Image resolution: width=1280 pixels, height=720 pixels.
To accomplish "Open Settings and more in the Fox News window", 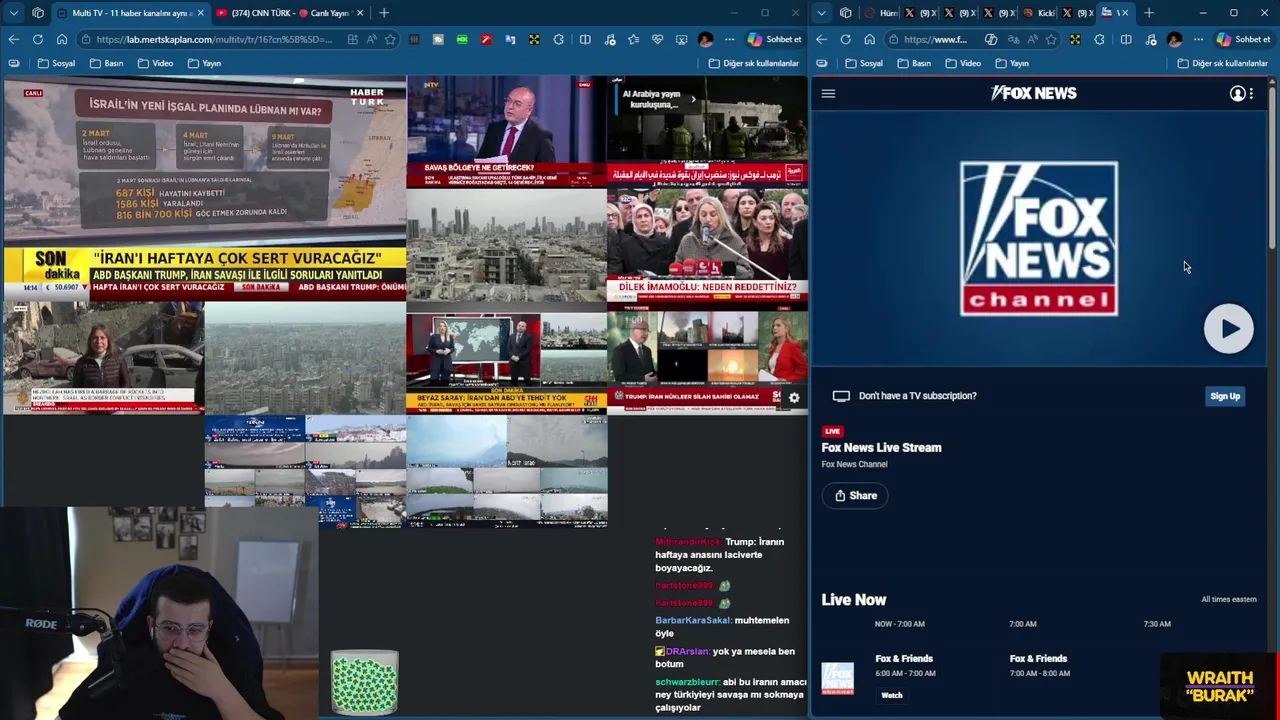I will (1198, 39).
